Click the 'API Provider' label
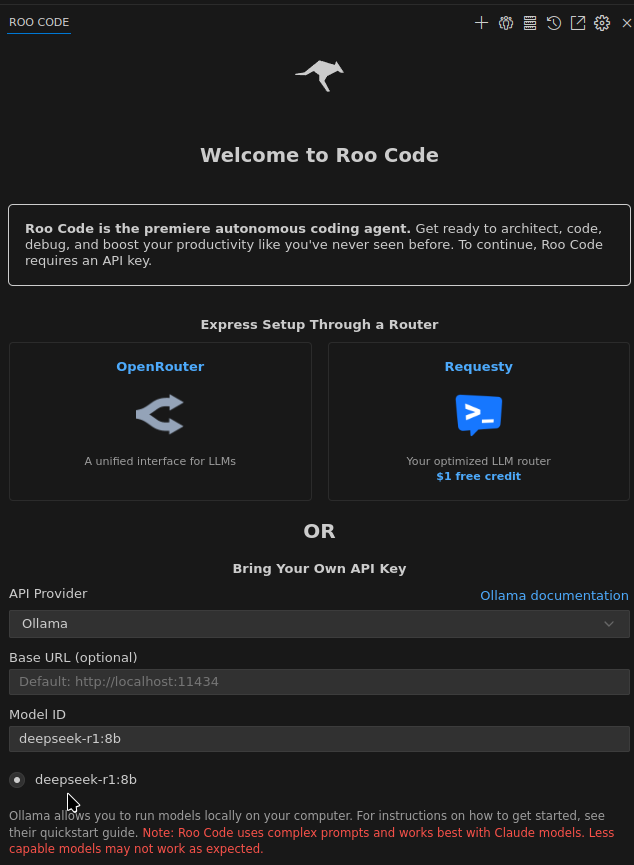 48,594
